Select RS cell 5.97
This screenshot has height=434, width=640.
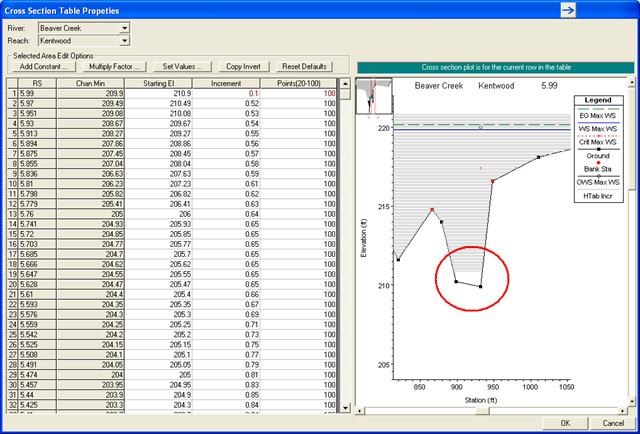tap(37, 103)
